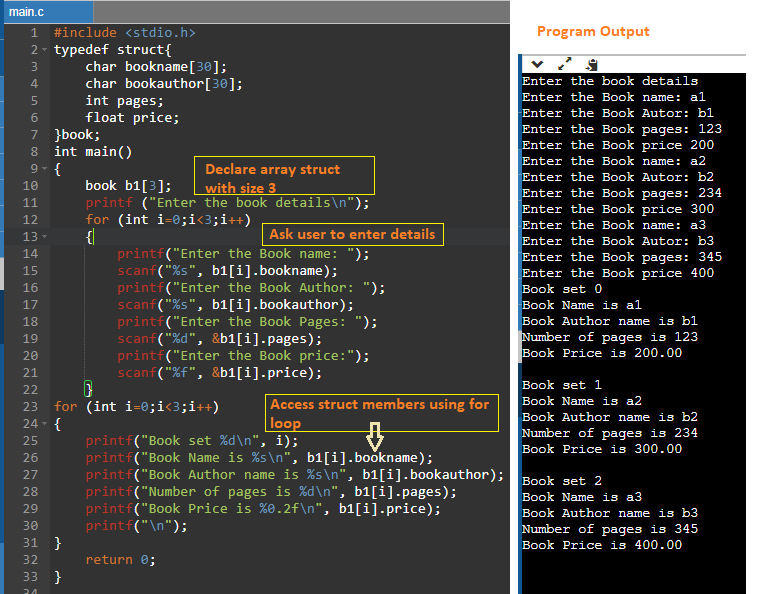Viewport: 766px width, 594px height.
Task: Click the printf "Number of pages is %d\n" line
Action: tap(271, 492)
